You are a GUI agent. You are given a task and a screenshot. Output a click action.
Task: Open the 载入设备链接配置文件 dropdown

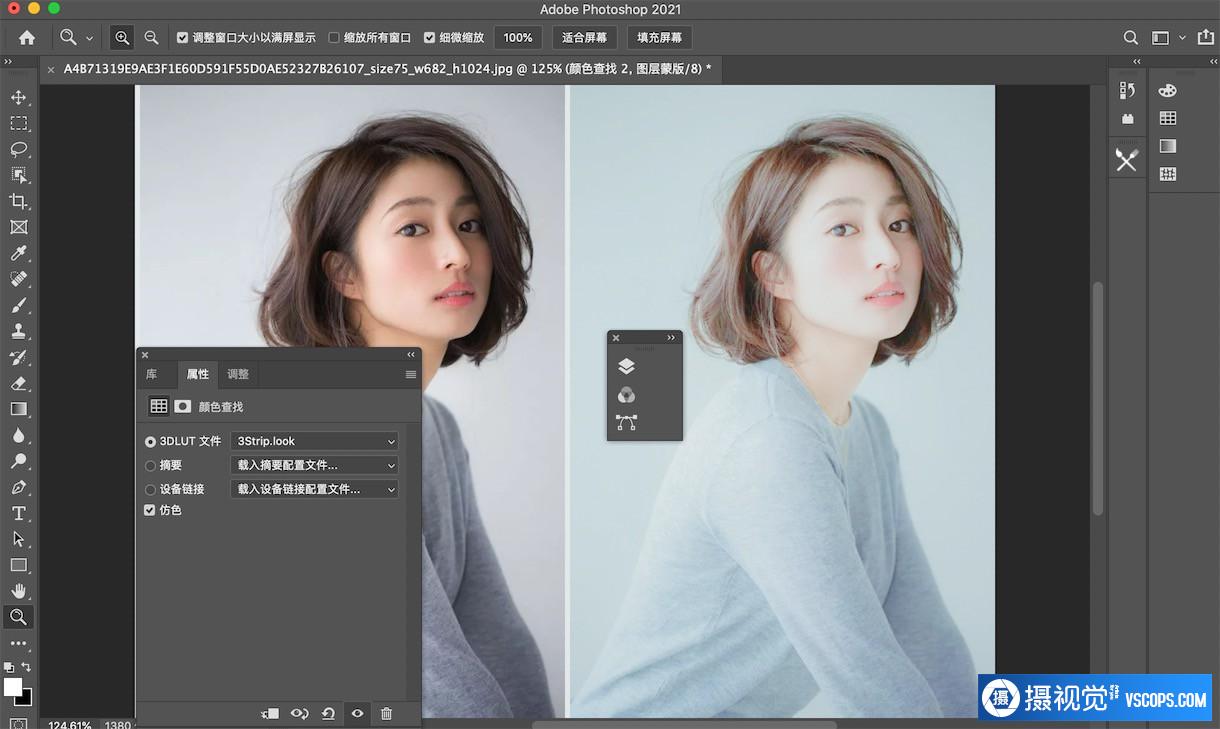314,489
